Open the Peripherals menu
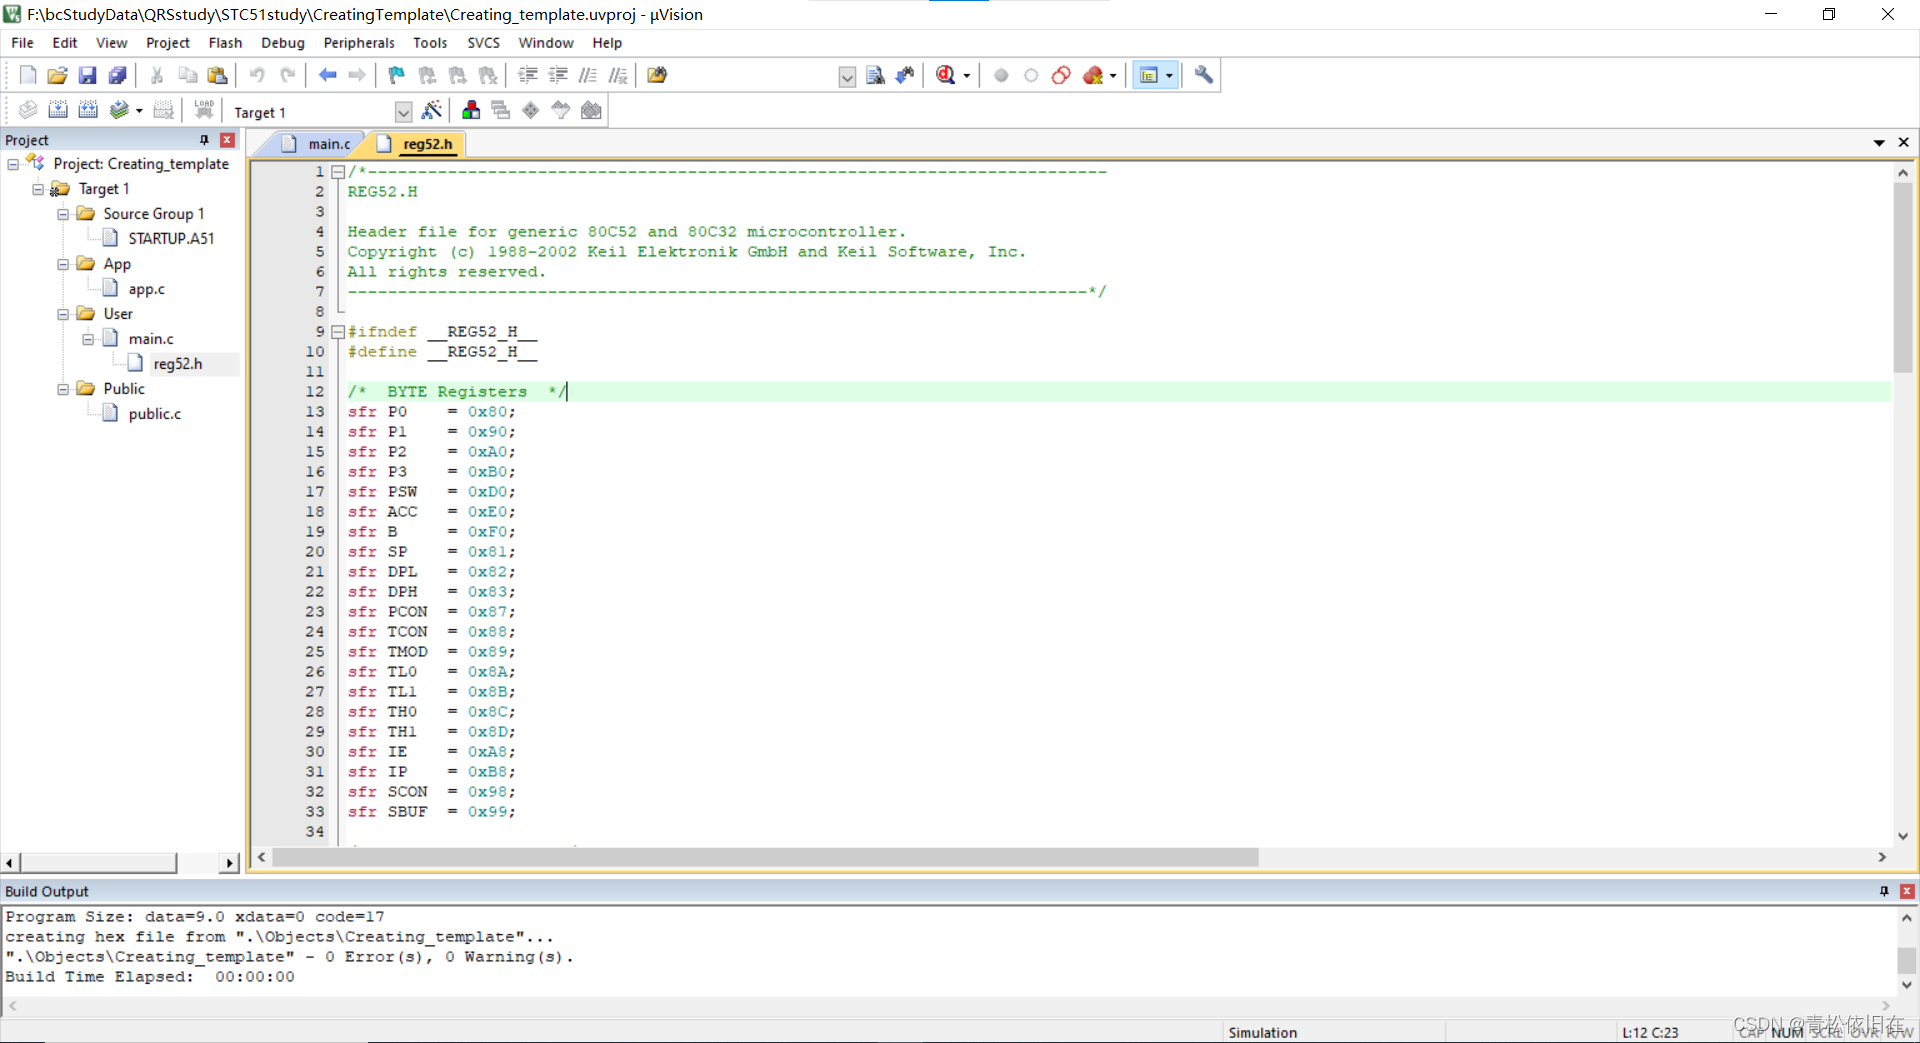 pyautogui.click(x=359, y=43)
